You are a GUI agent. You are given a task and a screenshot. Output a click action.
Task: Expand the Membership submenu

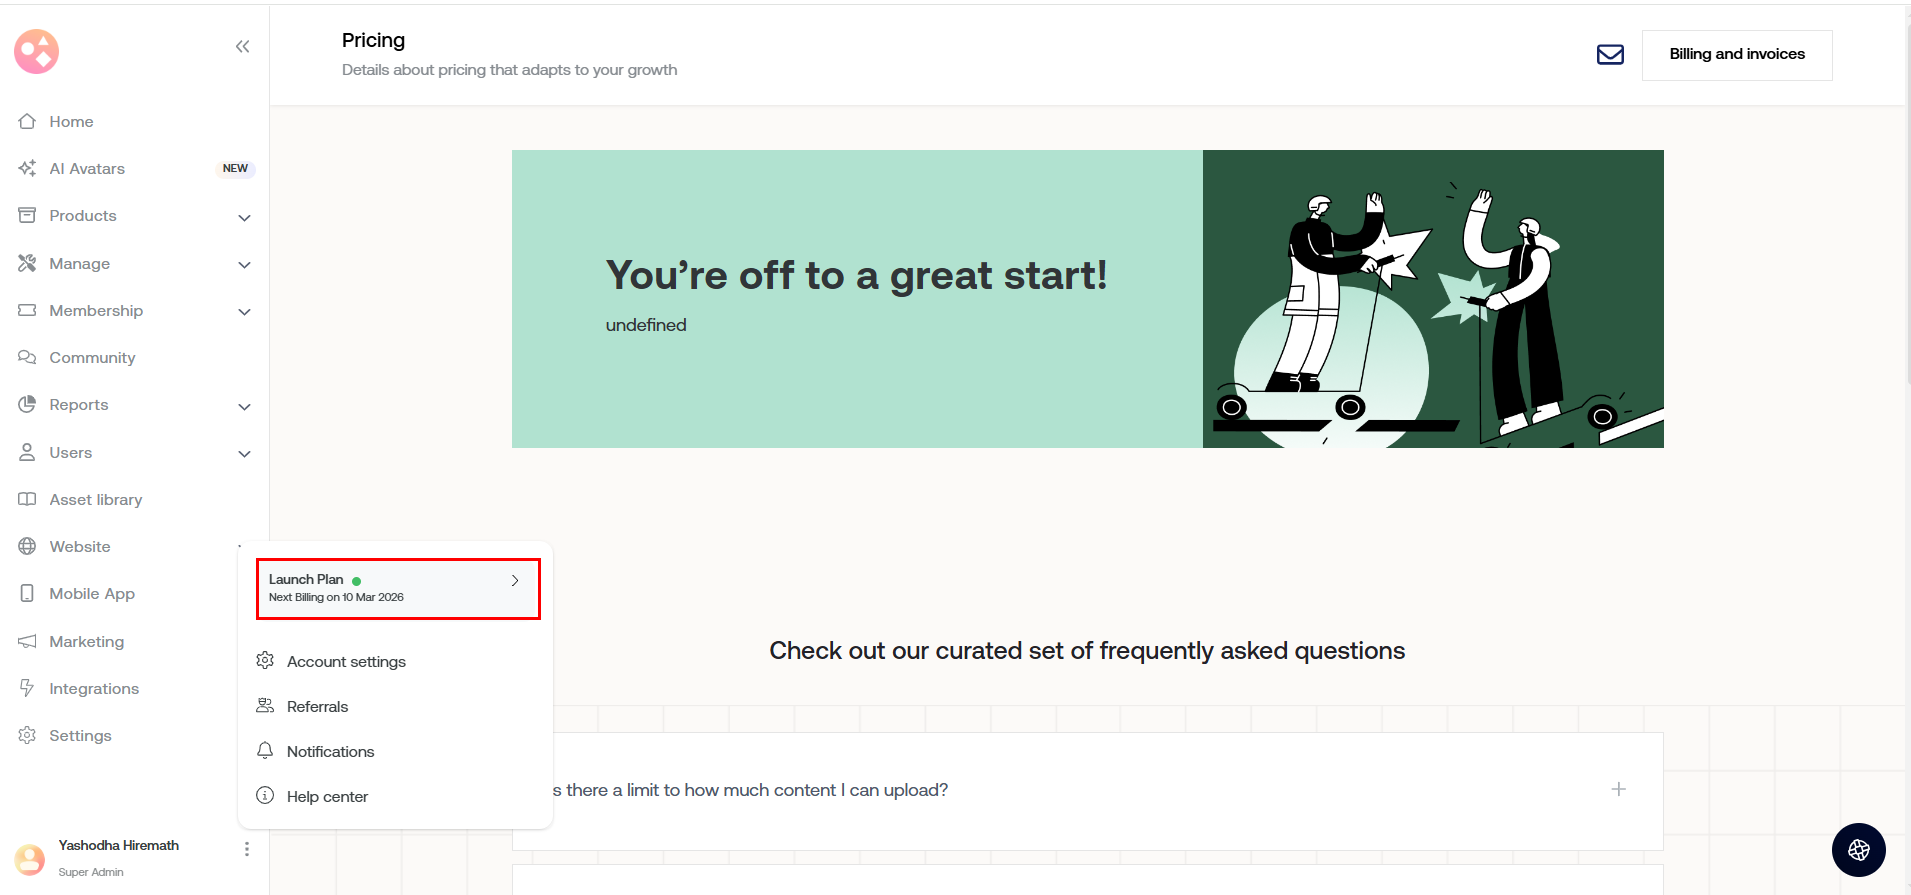pos(244,312)
